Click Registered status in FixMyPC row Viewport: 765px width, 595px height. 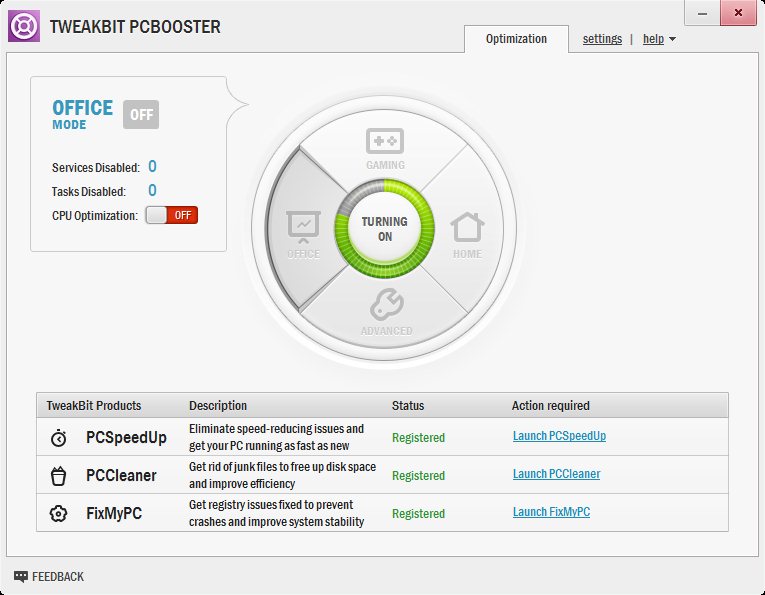click(x=419, y=514)
